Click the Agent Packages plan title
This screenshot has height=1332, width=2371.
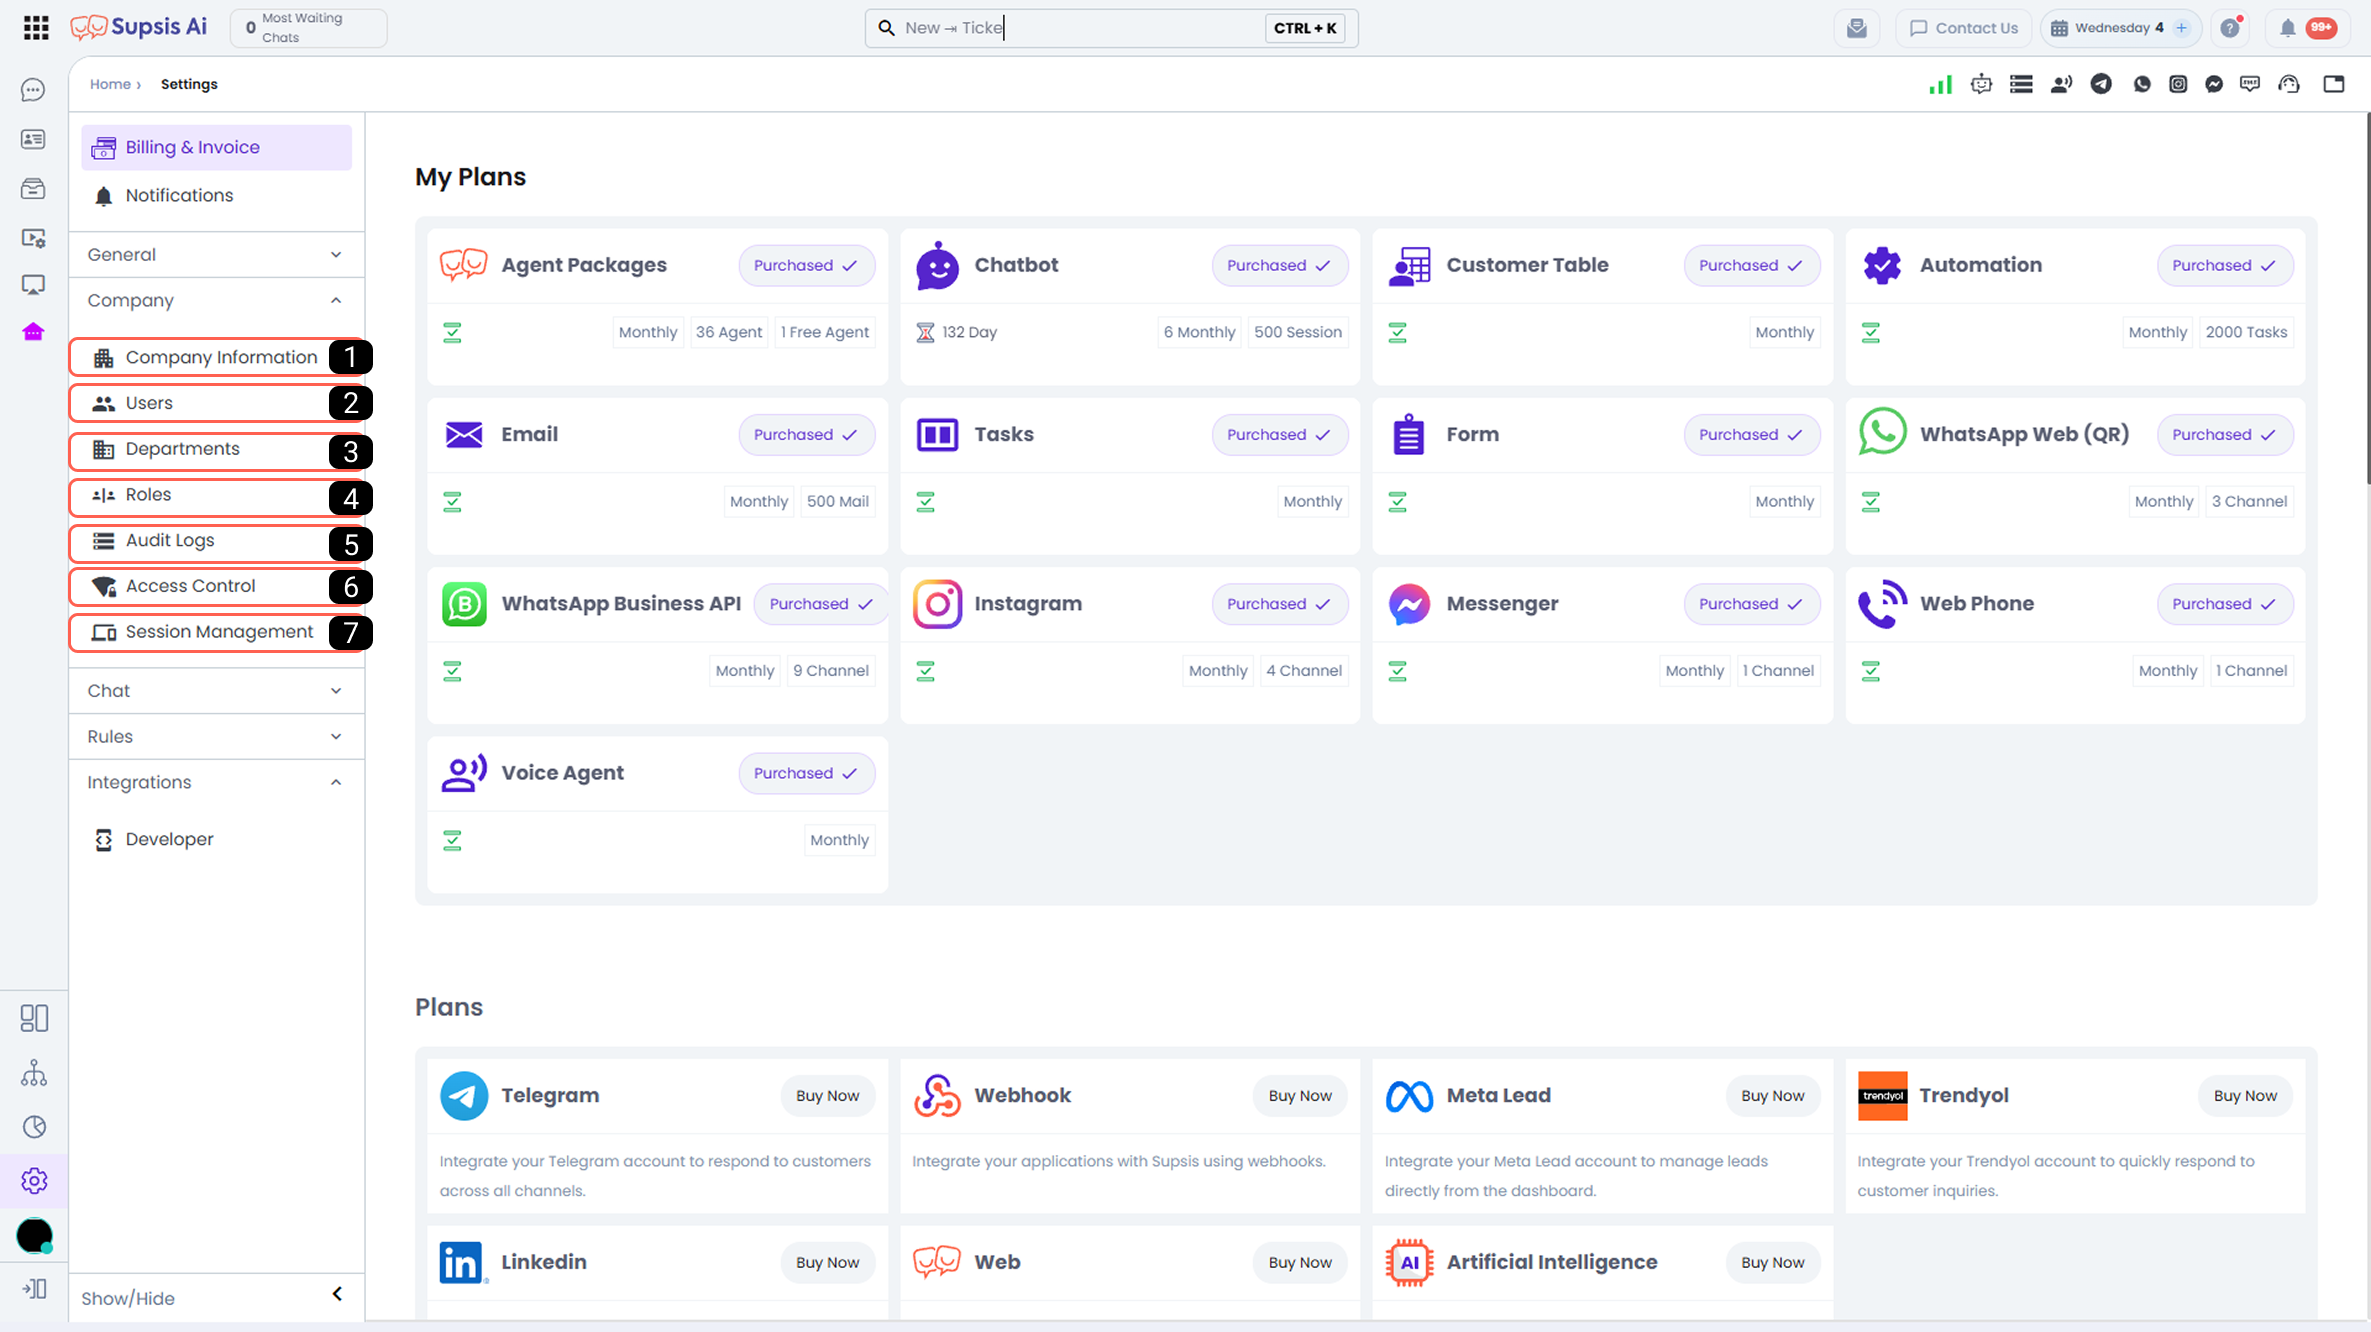point(584,266)
